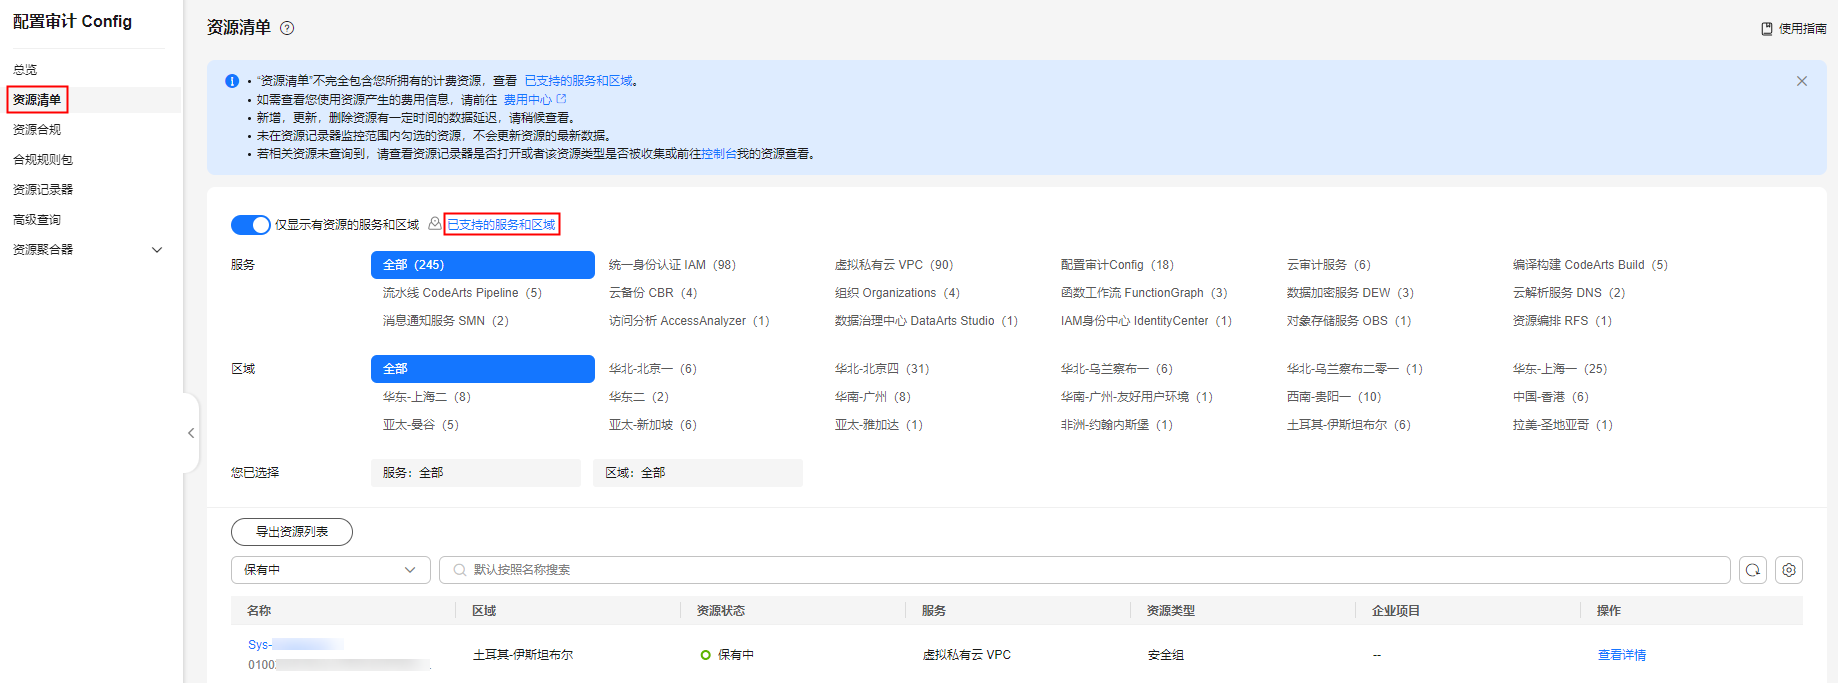This screenshot has width=1838, height=683.
Task: Select region 华北-北京一 (6)
Action: (x=653, y=369)
